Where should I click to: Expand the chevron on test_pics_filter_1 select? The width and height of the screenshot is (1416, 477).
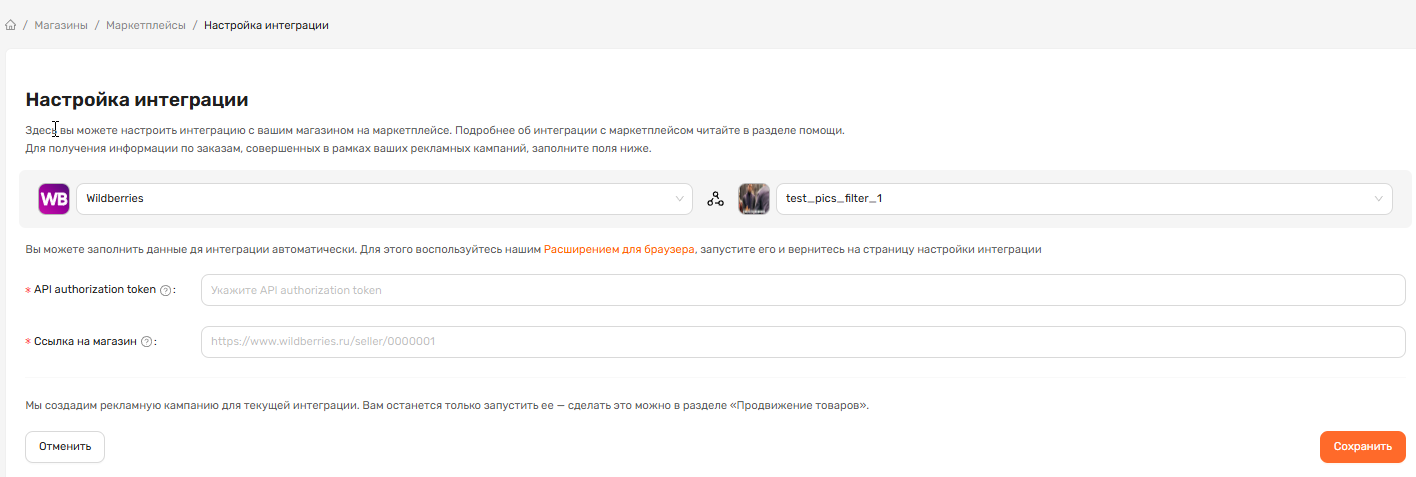pyautogui.click(x=1379, y=199)
